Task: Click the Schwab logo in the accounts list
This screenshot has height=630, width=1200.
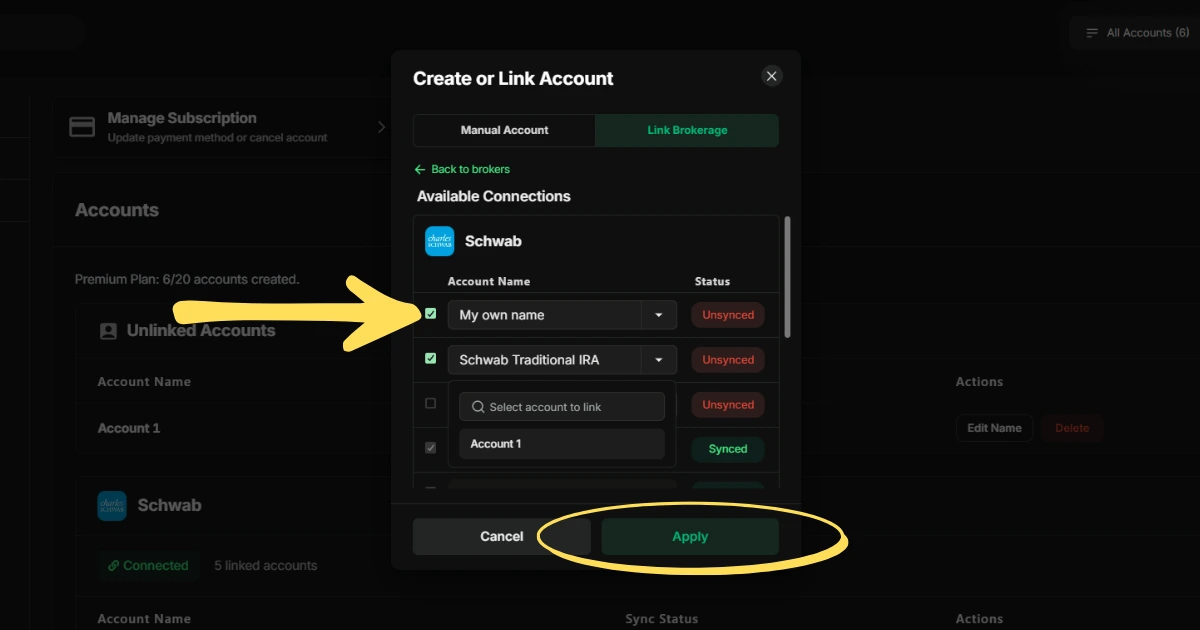Action: [x=112, y=505]
